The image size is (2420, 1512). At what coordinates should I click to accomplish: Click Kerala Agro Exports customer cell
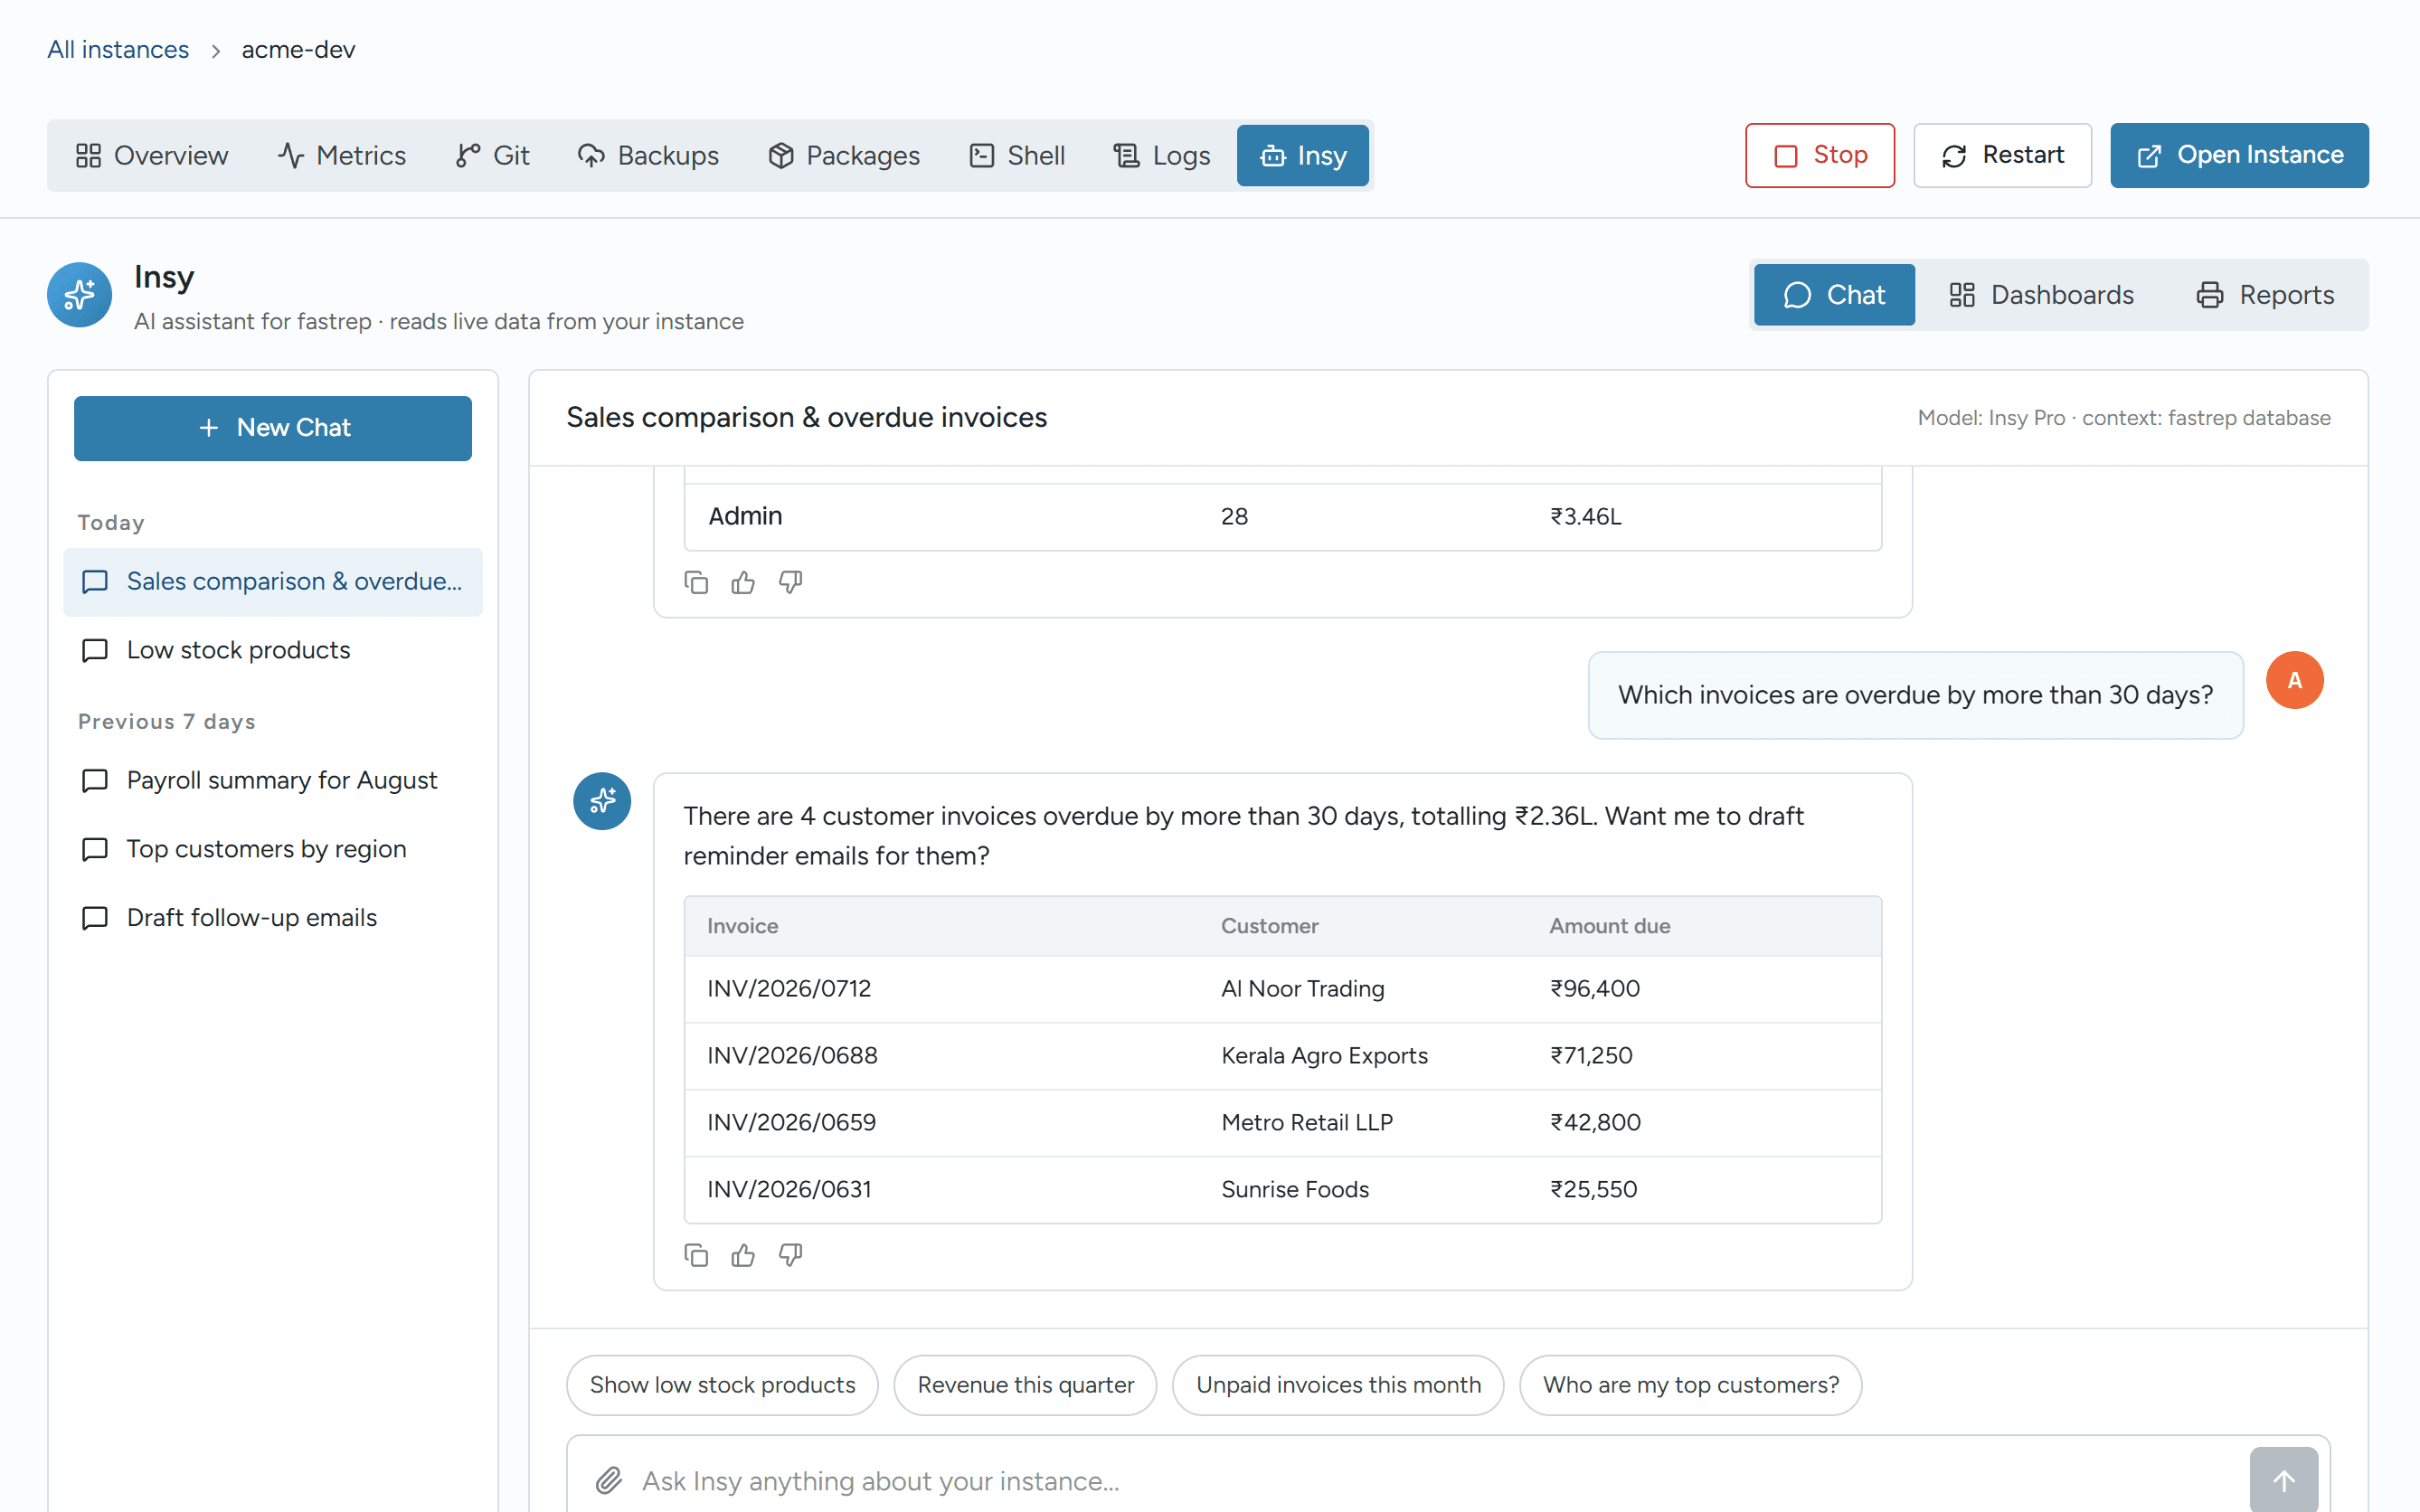click(x=1324, y=1056)
